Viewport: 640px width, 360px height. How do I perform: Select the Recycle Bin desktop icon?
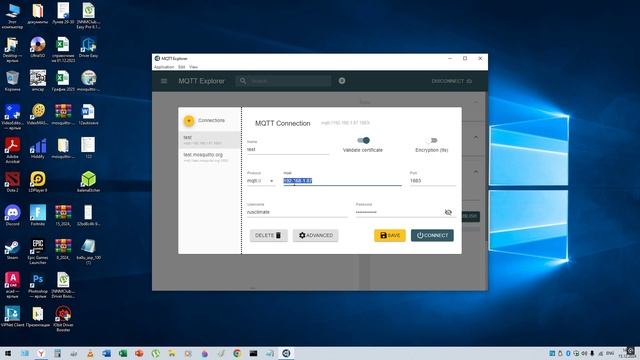pos(12,81)
